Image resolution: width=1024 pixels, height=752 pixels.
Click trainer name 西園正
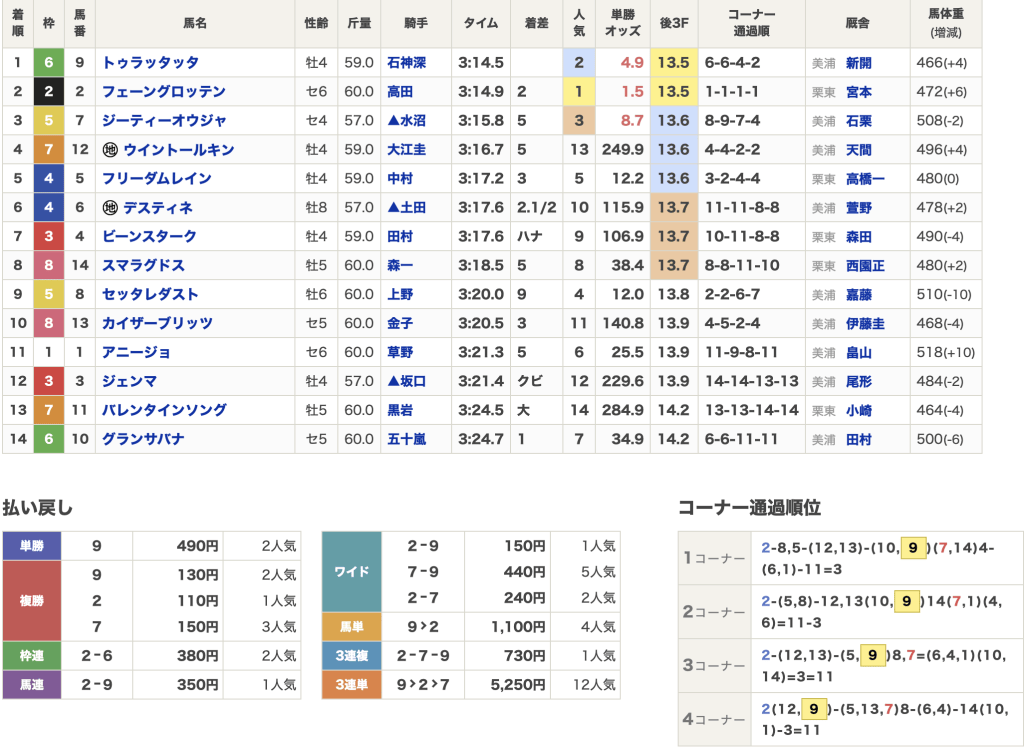[865, 266]
